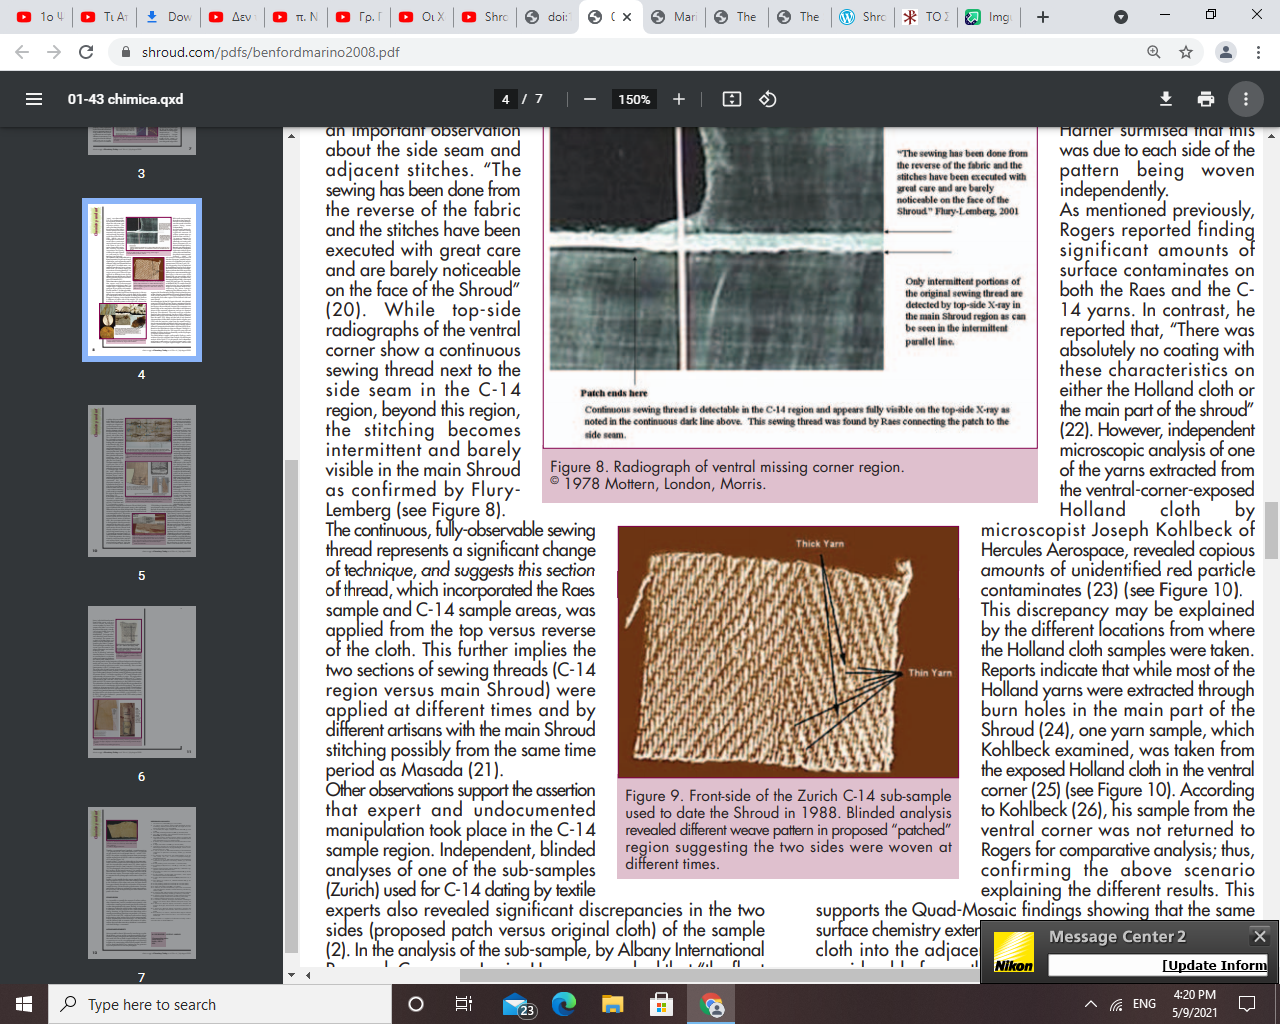This screenshot has width=1280, height=1024.
Task: Edit the page number field showing 4
Action: click(x=506, y=99)
